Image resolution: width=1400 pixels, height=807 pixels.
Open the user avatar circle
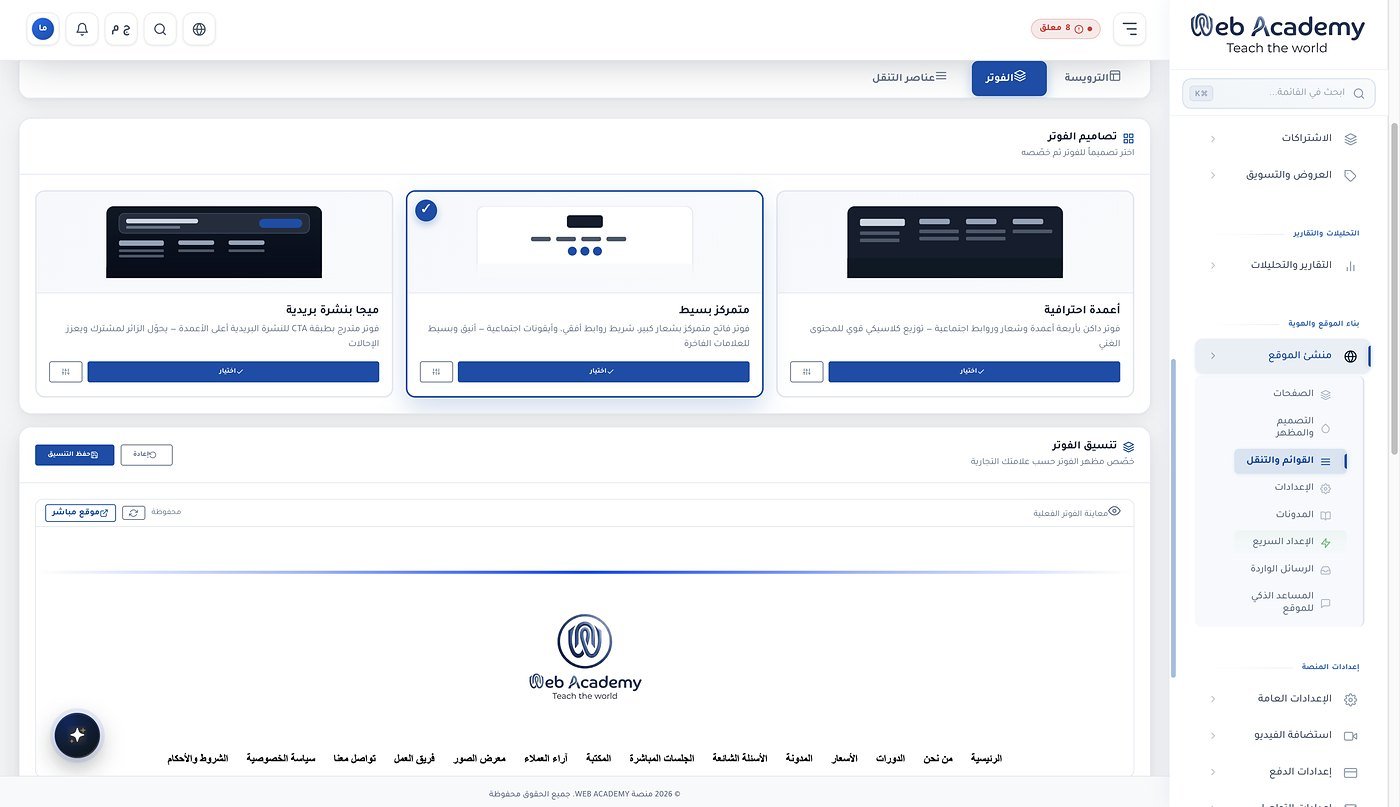click(x=43, y=29)
